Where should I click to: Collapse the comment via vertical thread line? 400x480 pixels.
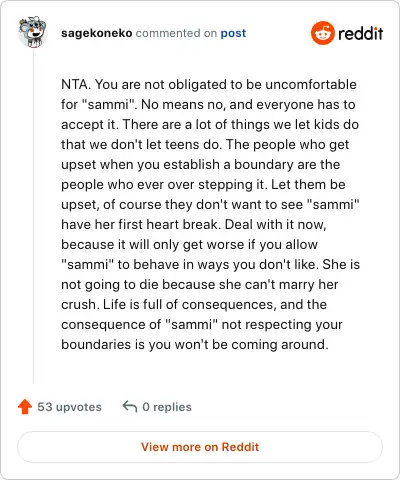click(33, 217)
